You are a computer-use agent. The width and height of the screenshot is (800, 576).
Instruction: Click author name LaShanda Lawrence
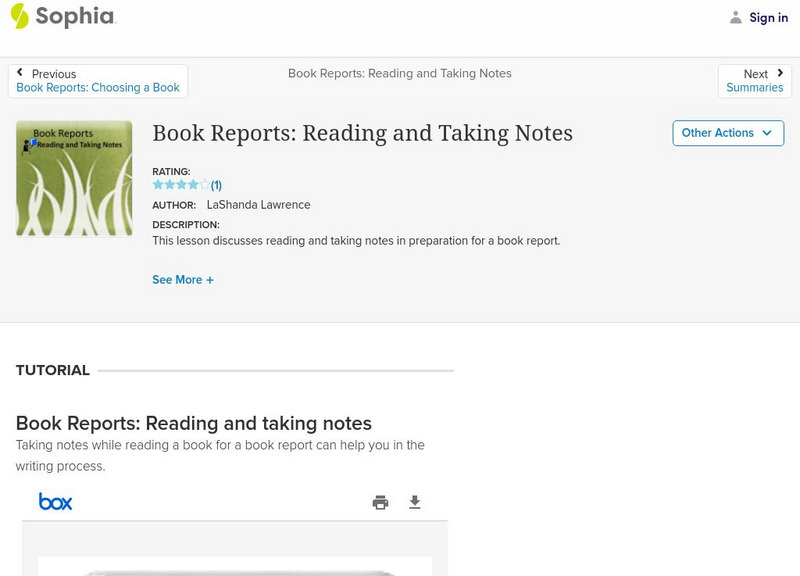point(258,205)
